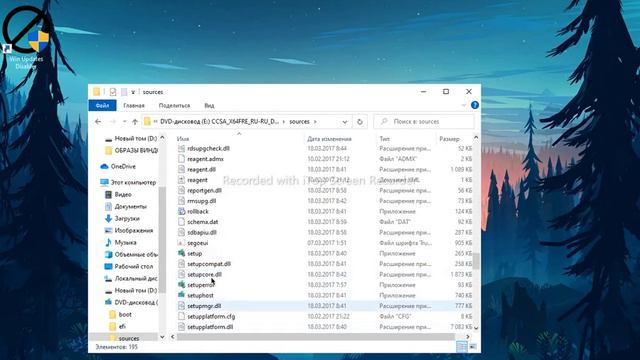Sort by Имя column header
This screenshot has height=360, width=640.
(183, 139)
